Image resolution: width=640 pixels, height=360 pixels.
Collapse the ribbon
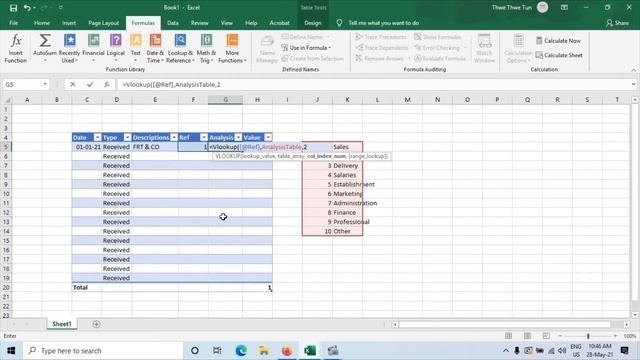click(633, 70)
